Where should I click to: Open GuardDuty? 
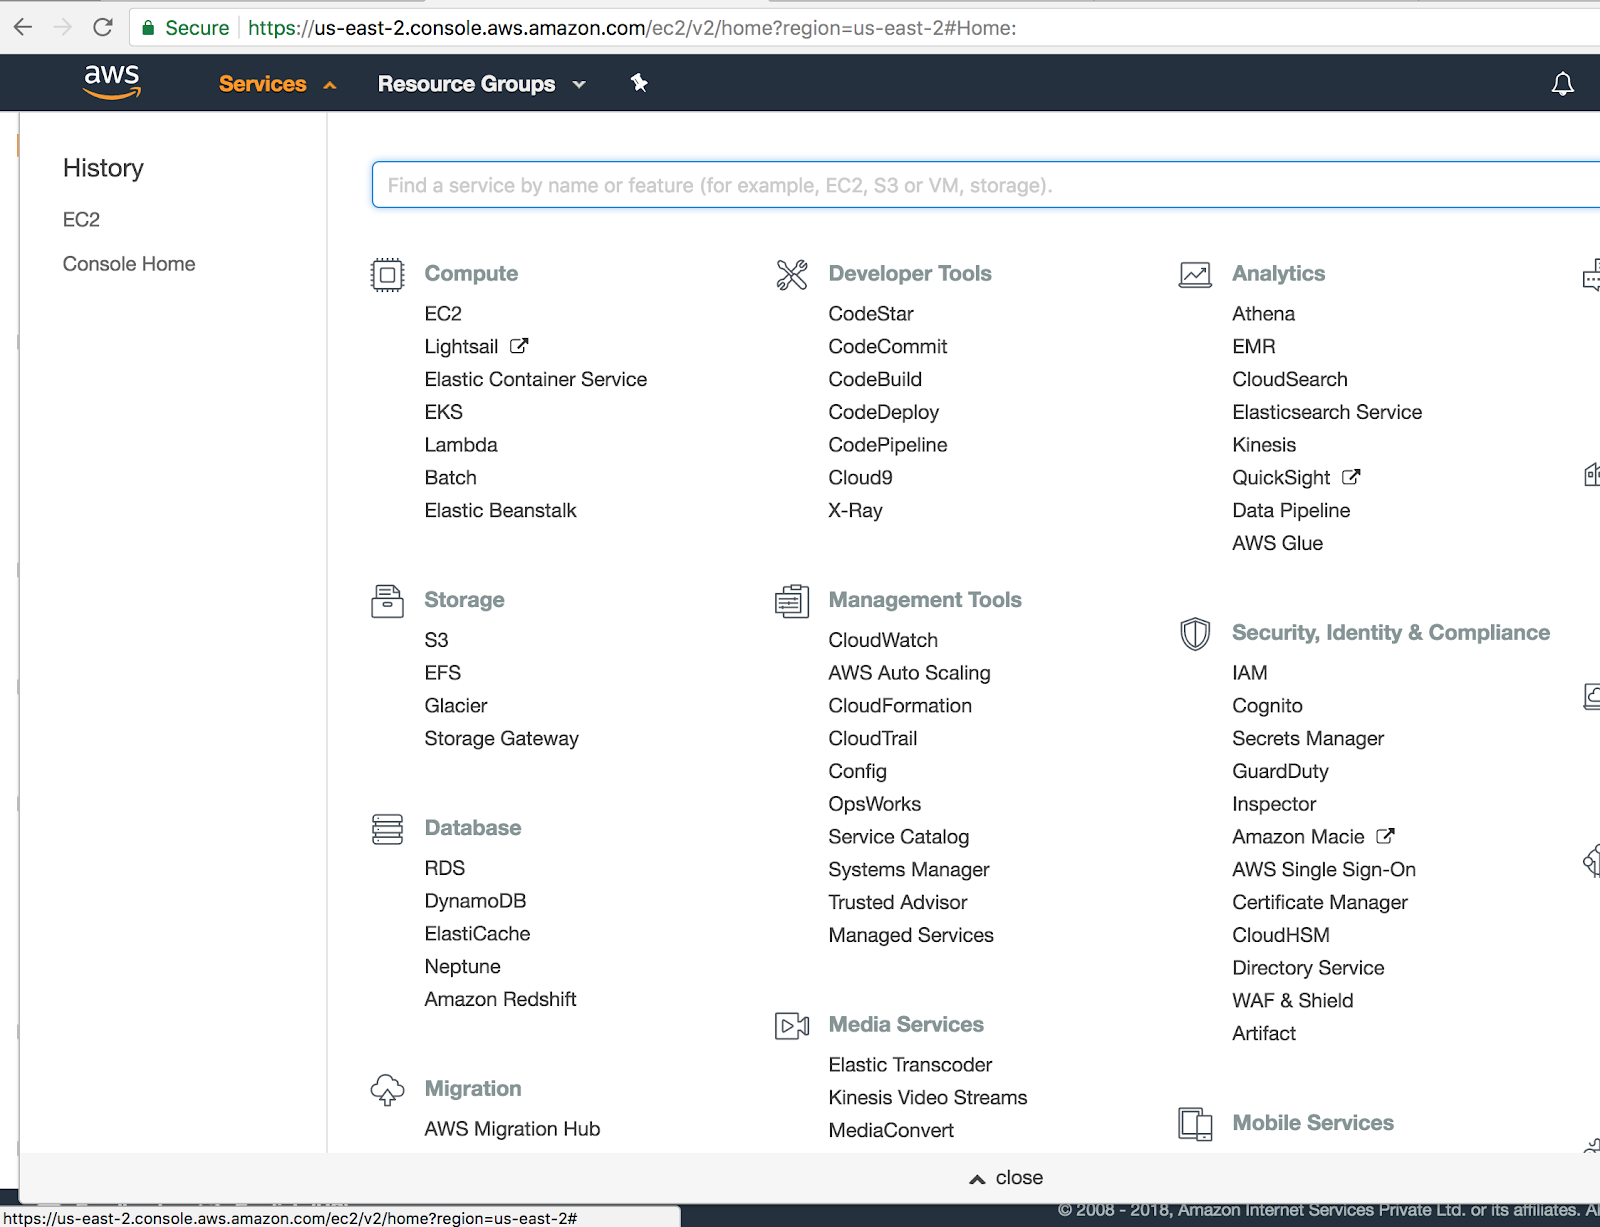1281,772
